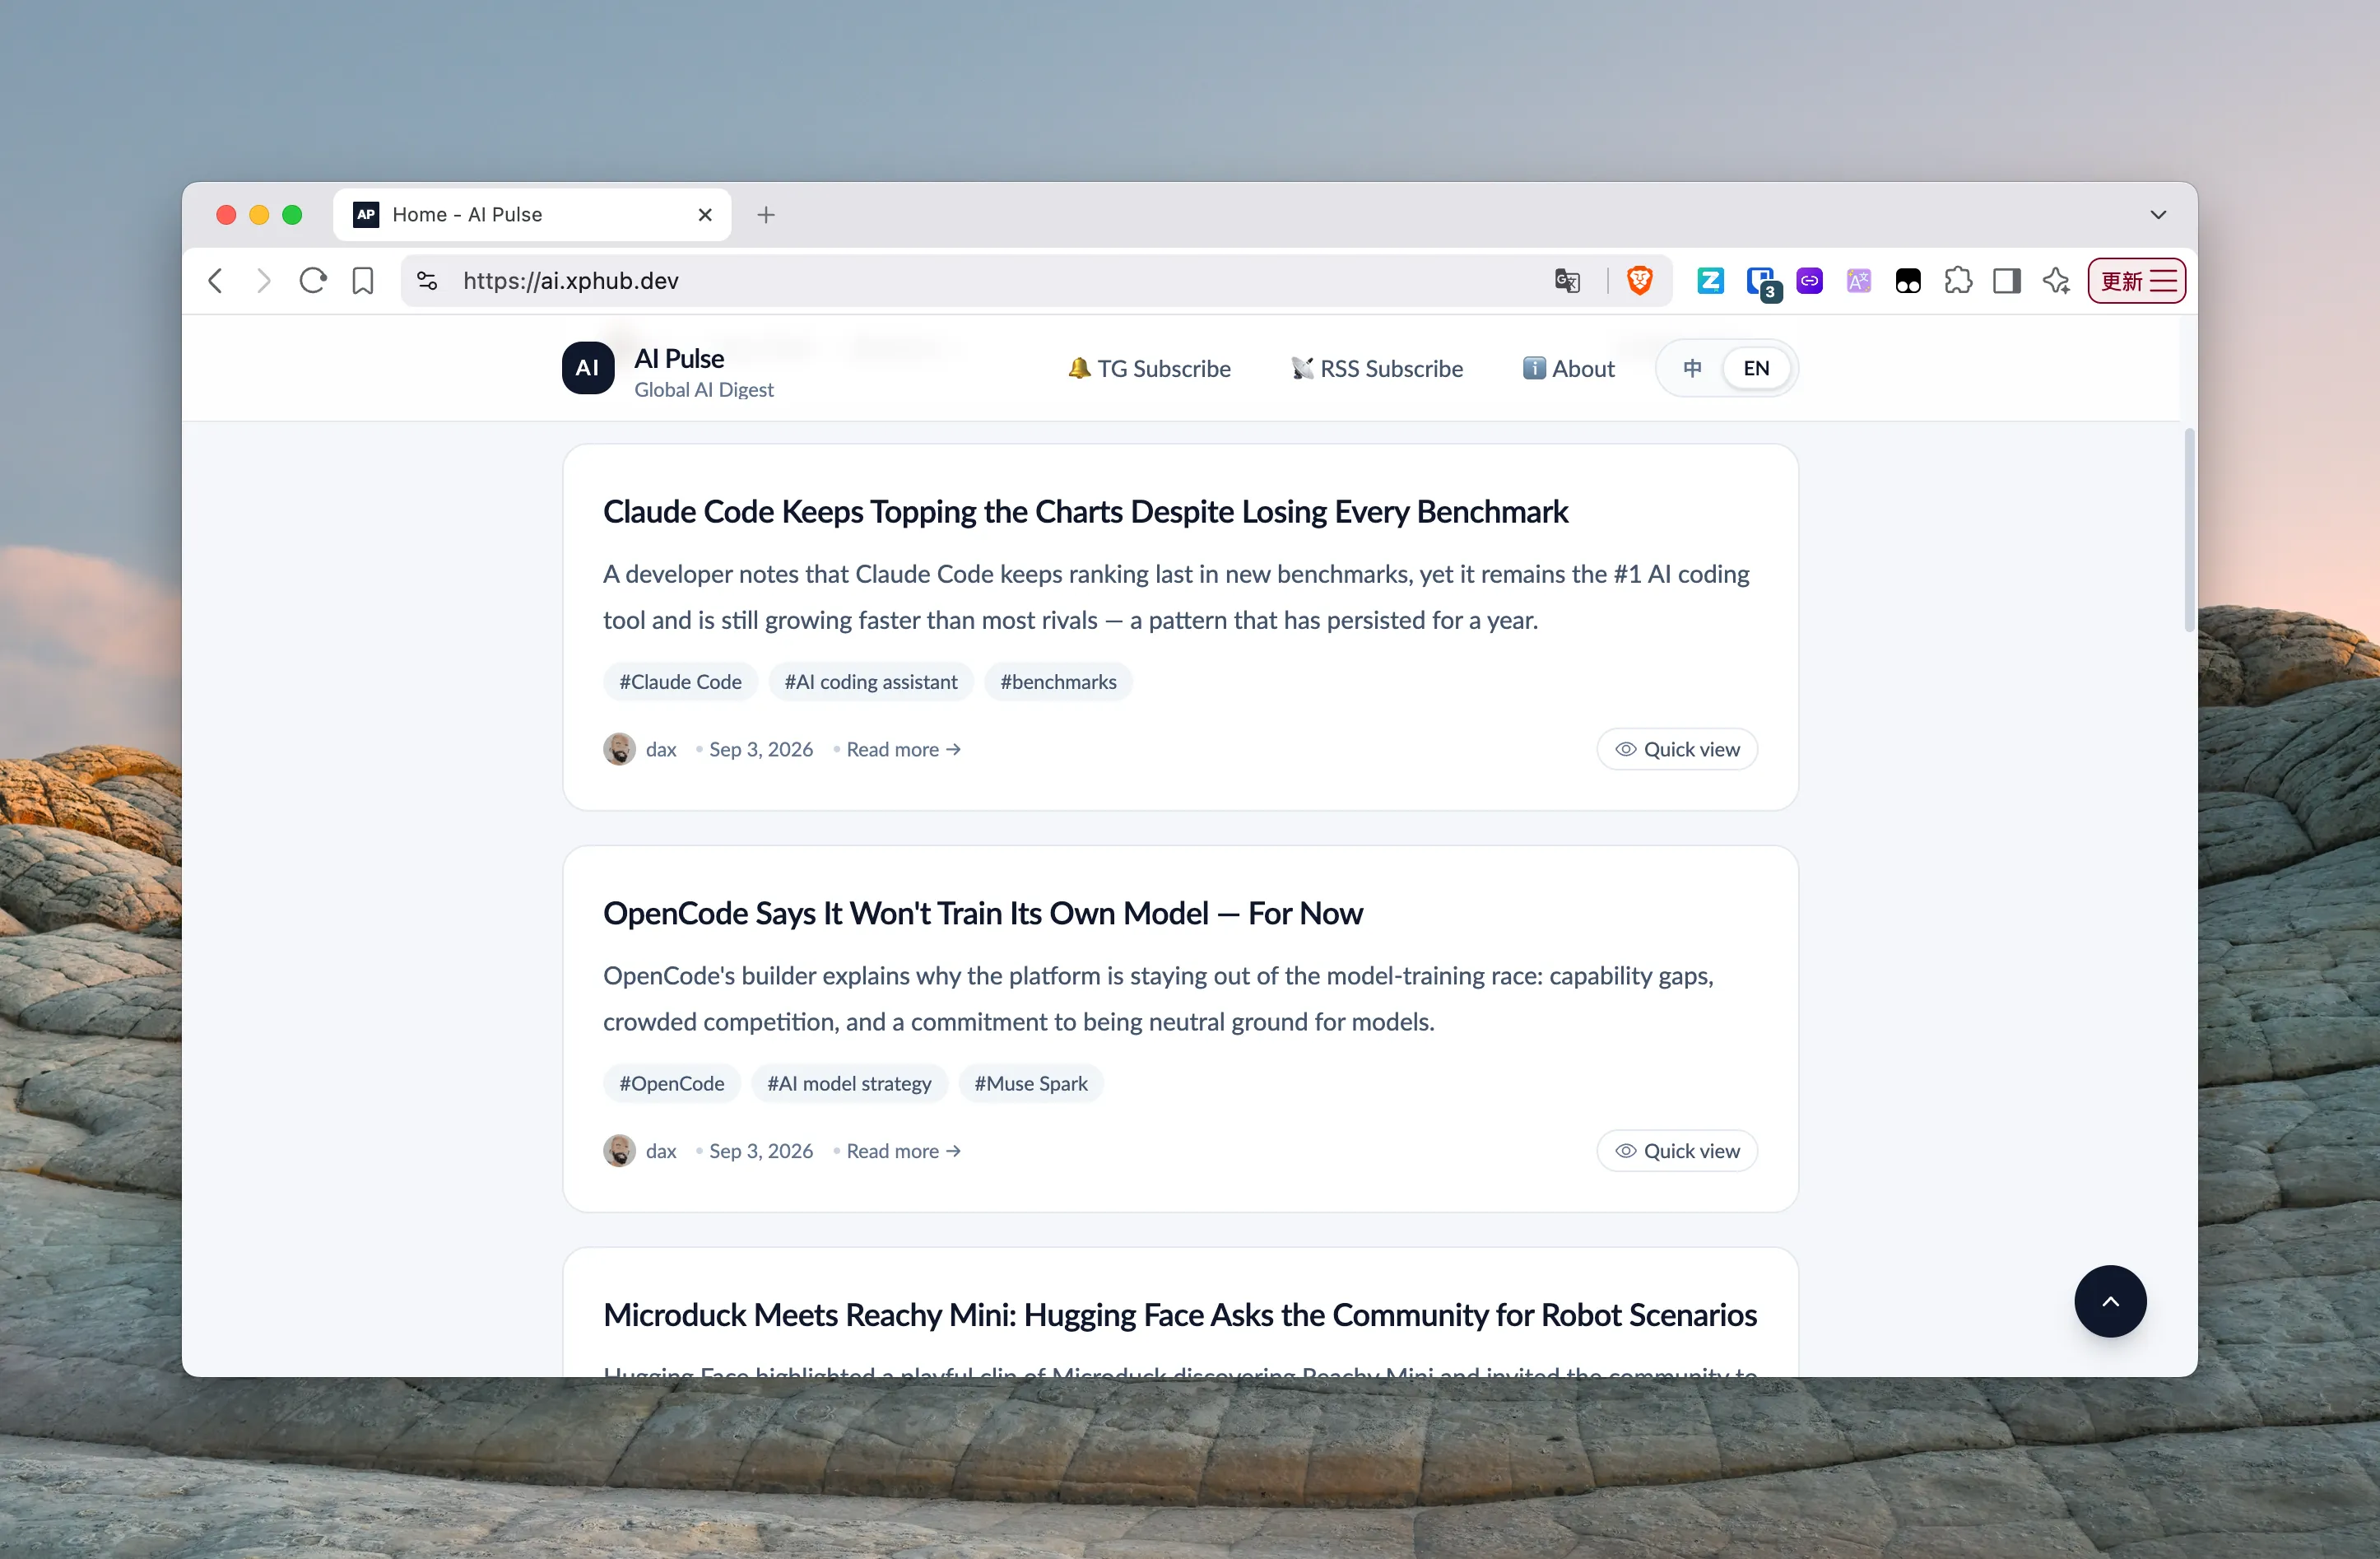This screenshot has width=2380, height=1559.
Task: Open the blue extension with badge 3
Action: coord(1762,283)
